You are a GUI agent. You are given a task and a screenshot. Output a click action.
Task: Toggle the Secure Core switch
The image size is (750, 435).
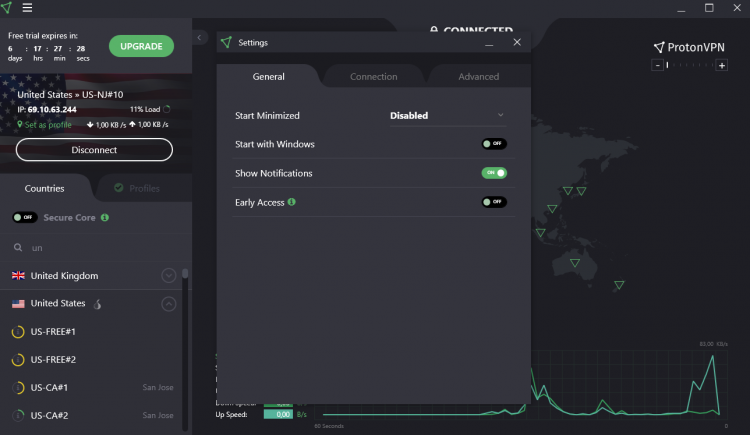click(x=24, y=217)
